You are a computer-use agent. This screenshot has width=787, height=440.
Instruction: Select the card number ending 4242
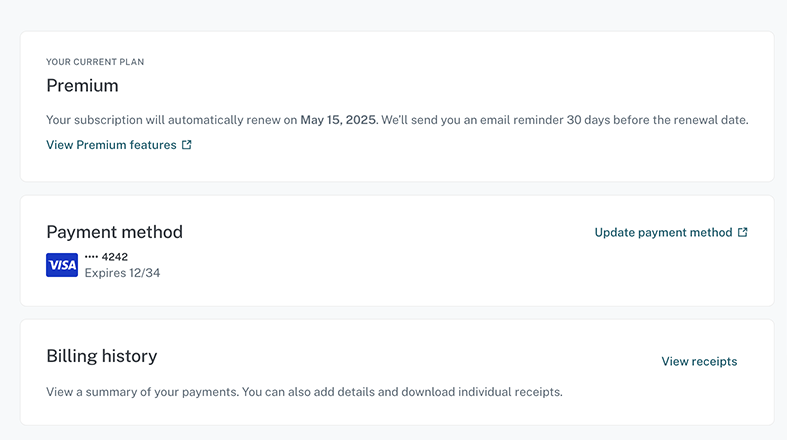coord(106,257)
